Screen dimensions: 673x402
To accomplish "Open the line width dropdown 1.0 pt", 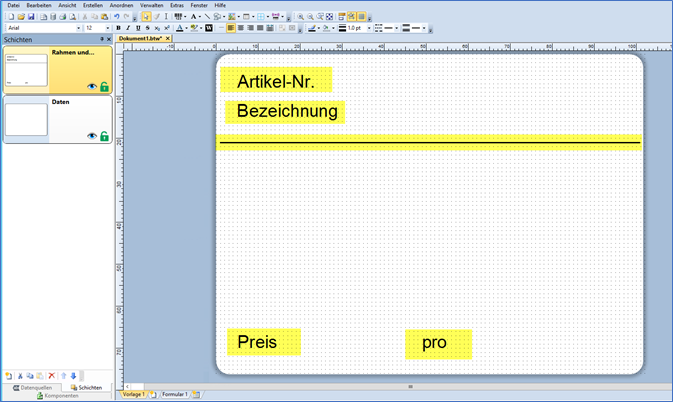I will pyautogui.click(x=367, y=28).
